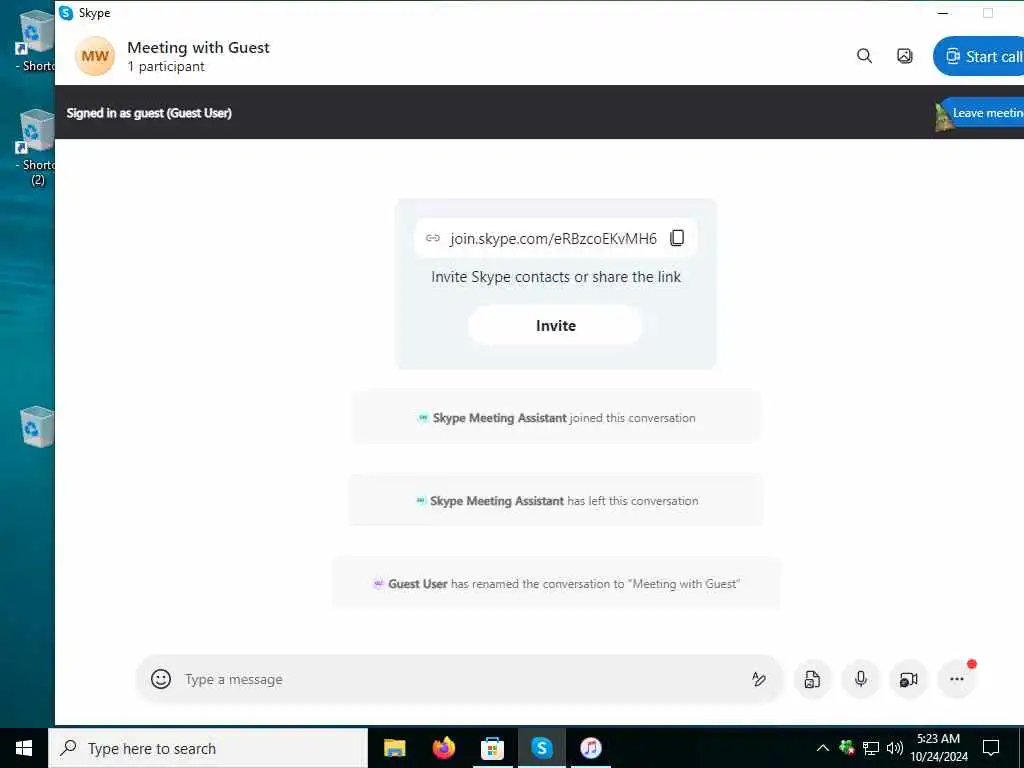Open the volume speaker tray icon
Viewport: 1024px width, 768px height.
(x=895, y=748)
